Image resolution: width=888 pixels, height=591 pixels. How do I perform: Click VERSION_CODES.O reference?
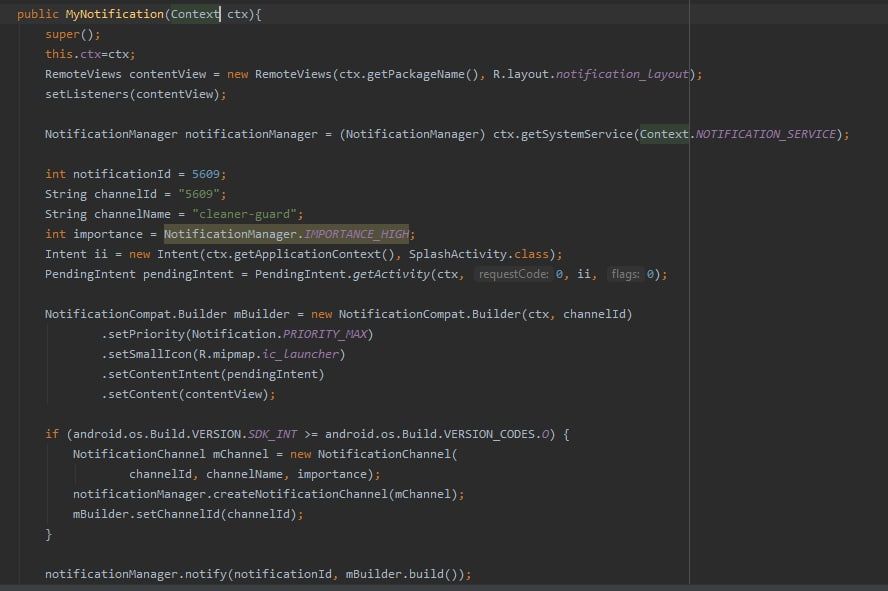496,434
